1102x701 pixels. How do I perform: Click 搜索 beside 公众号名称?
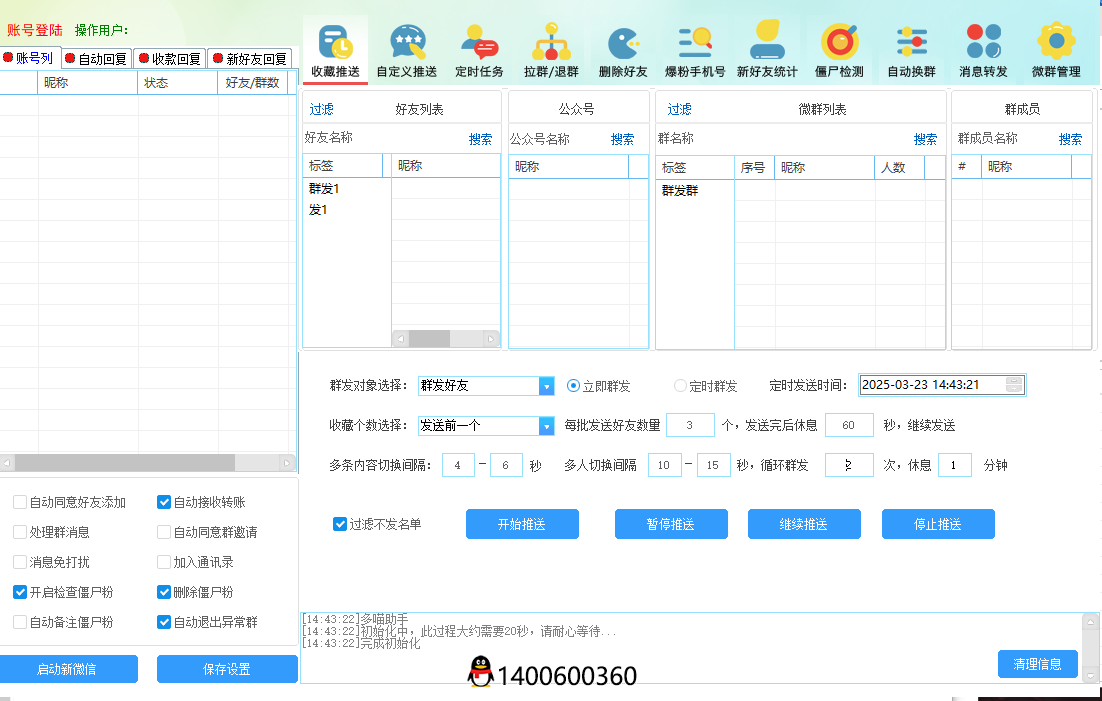(622, 139)
